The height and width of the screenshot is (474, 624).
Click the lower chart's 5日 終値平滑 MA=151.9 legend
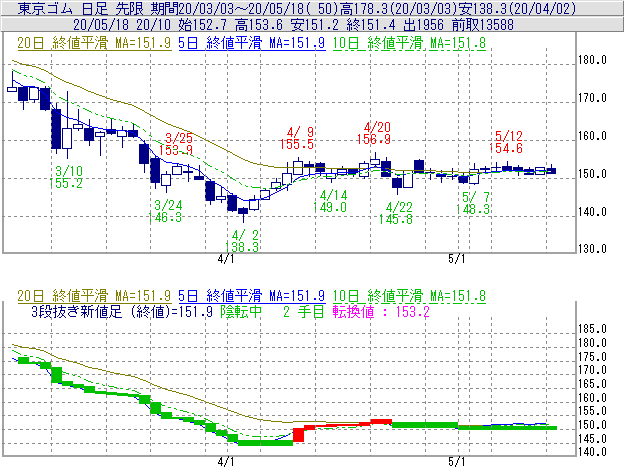click(252, 296)
